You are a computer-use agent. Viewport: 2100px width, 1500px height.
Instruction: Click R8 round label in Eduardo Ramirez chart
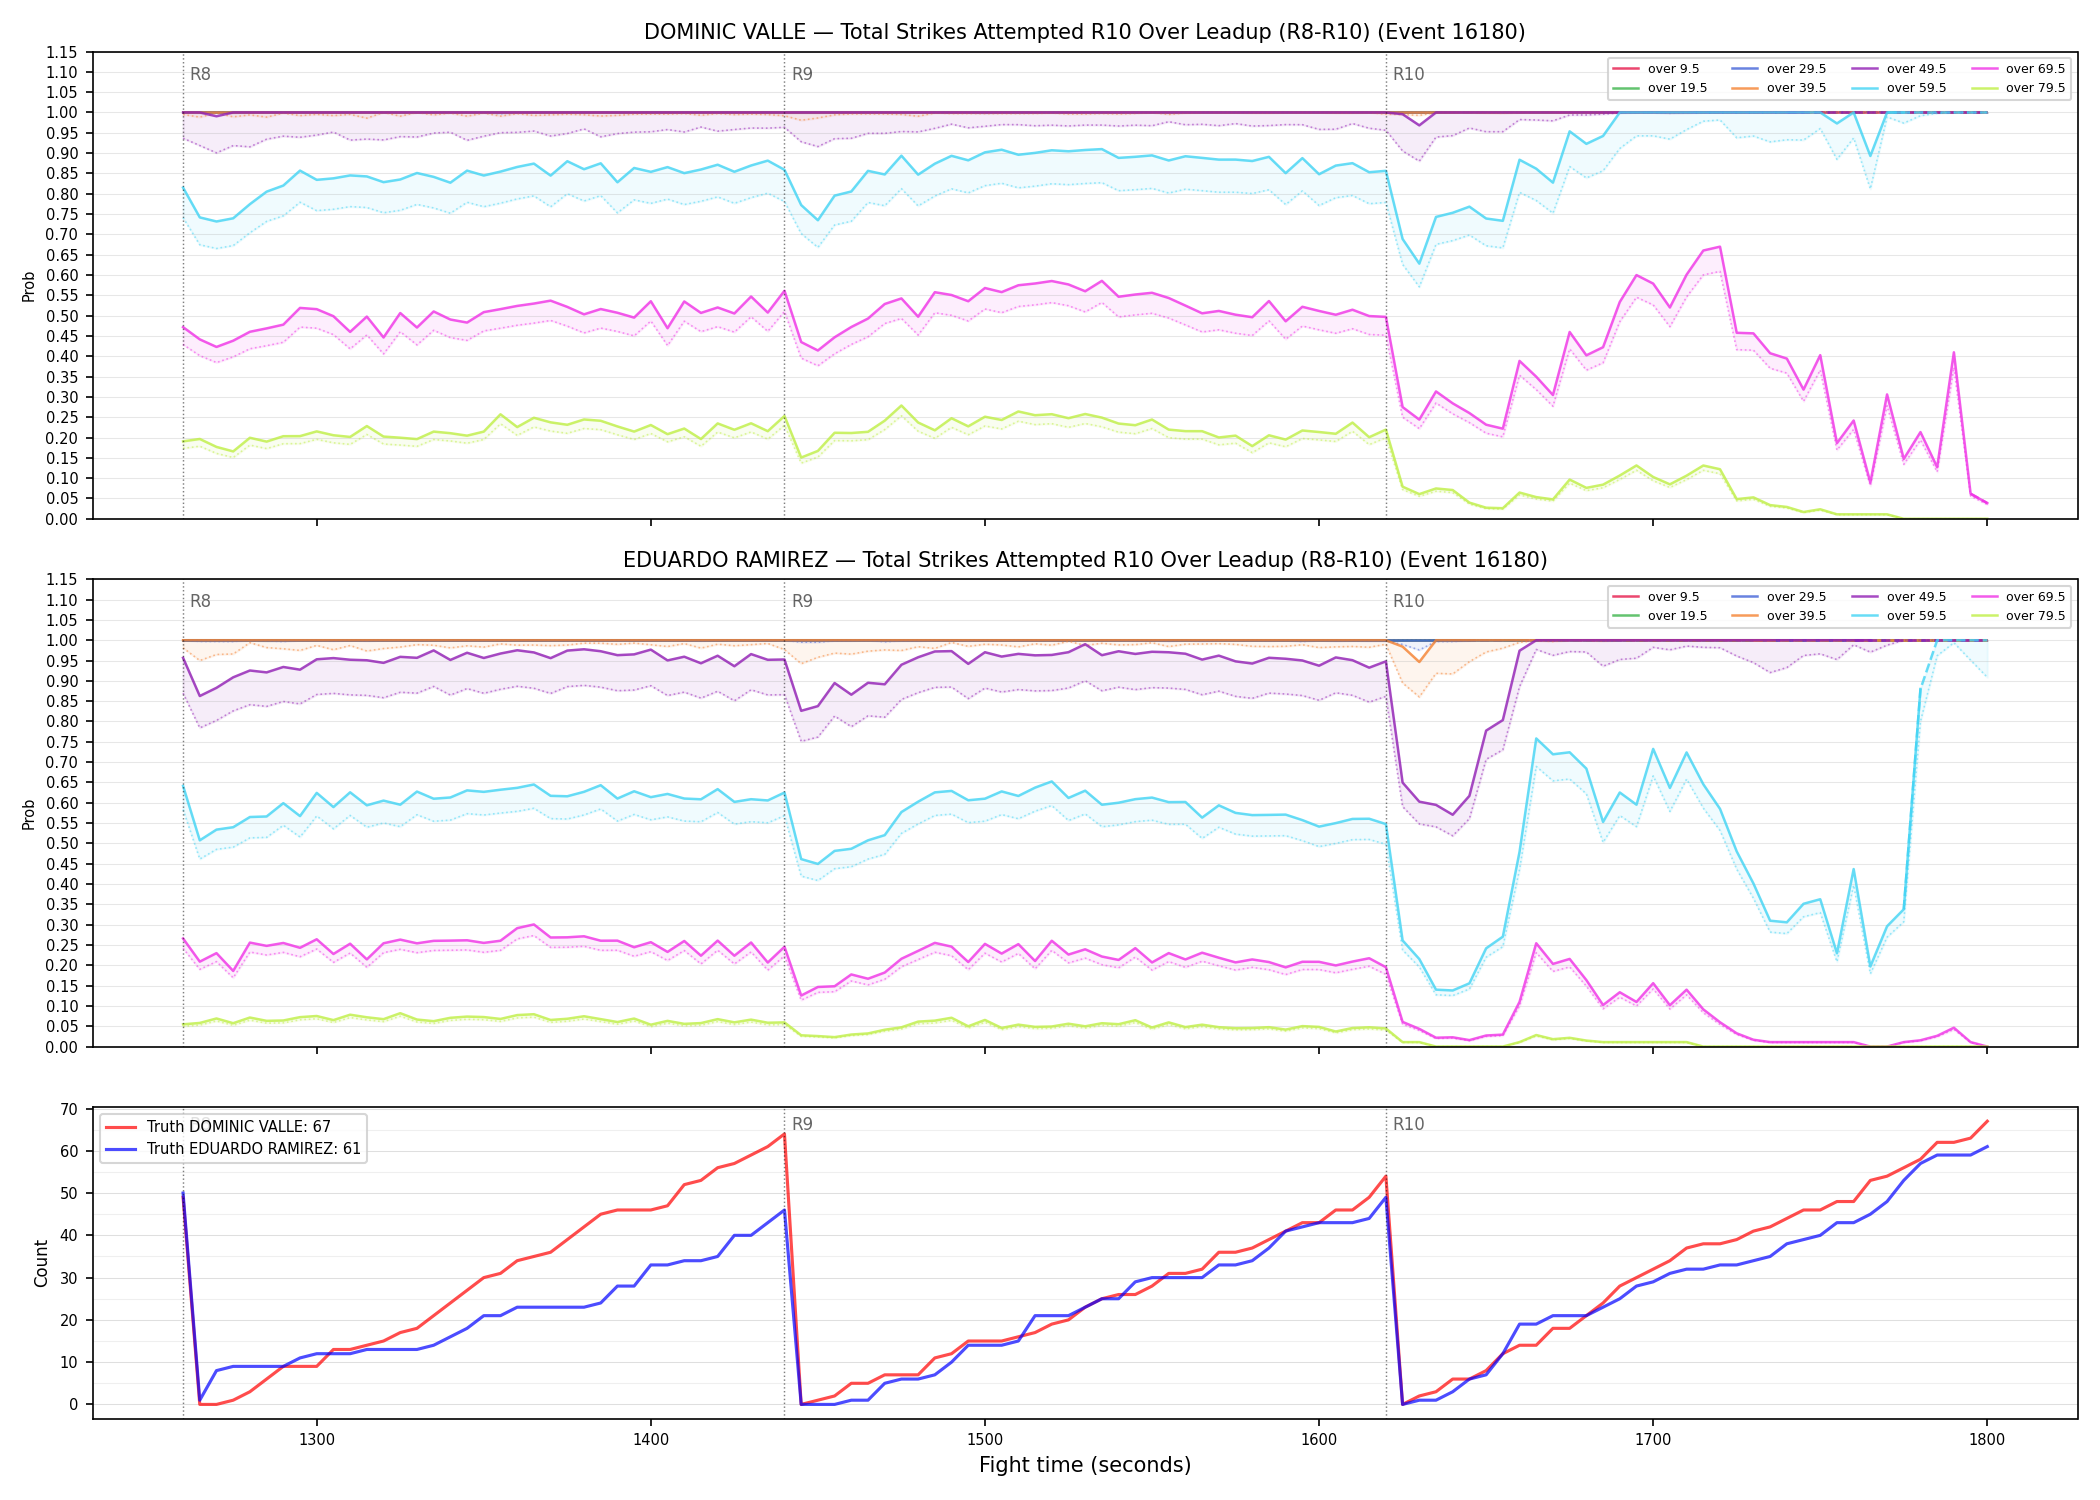point(200,601)
